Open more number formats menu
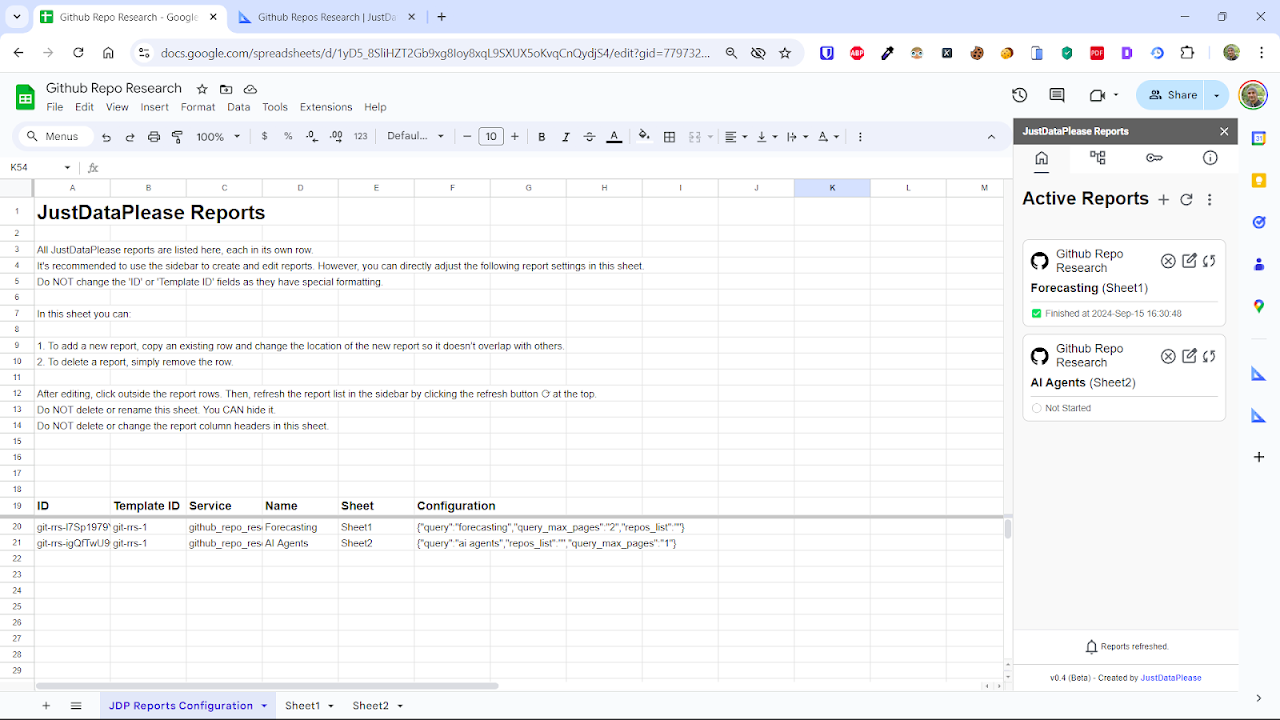1280x720 pixels. pyautogui.click(x=361, y=137)
